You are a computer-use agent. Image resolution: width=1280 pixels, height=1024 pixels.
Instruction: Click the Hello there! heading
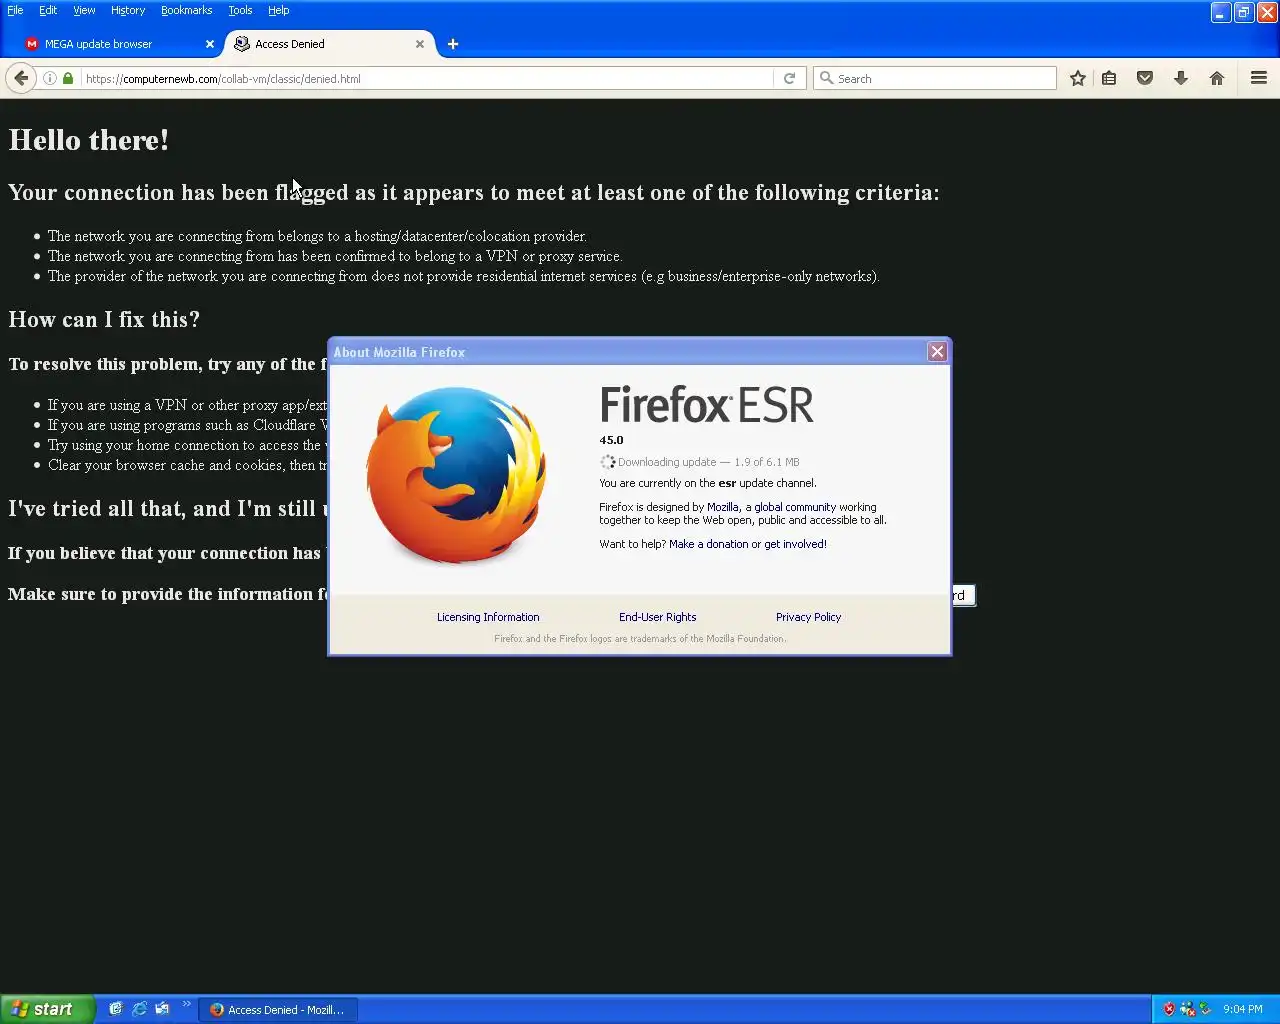click(x=88, y=140)
